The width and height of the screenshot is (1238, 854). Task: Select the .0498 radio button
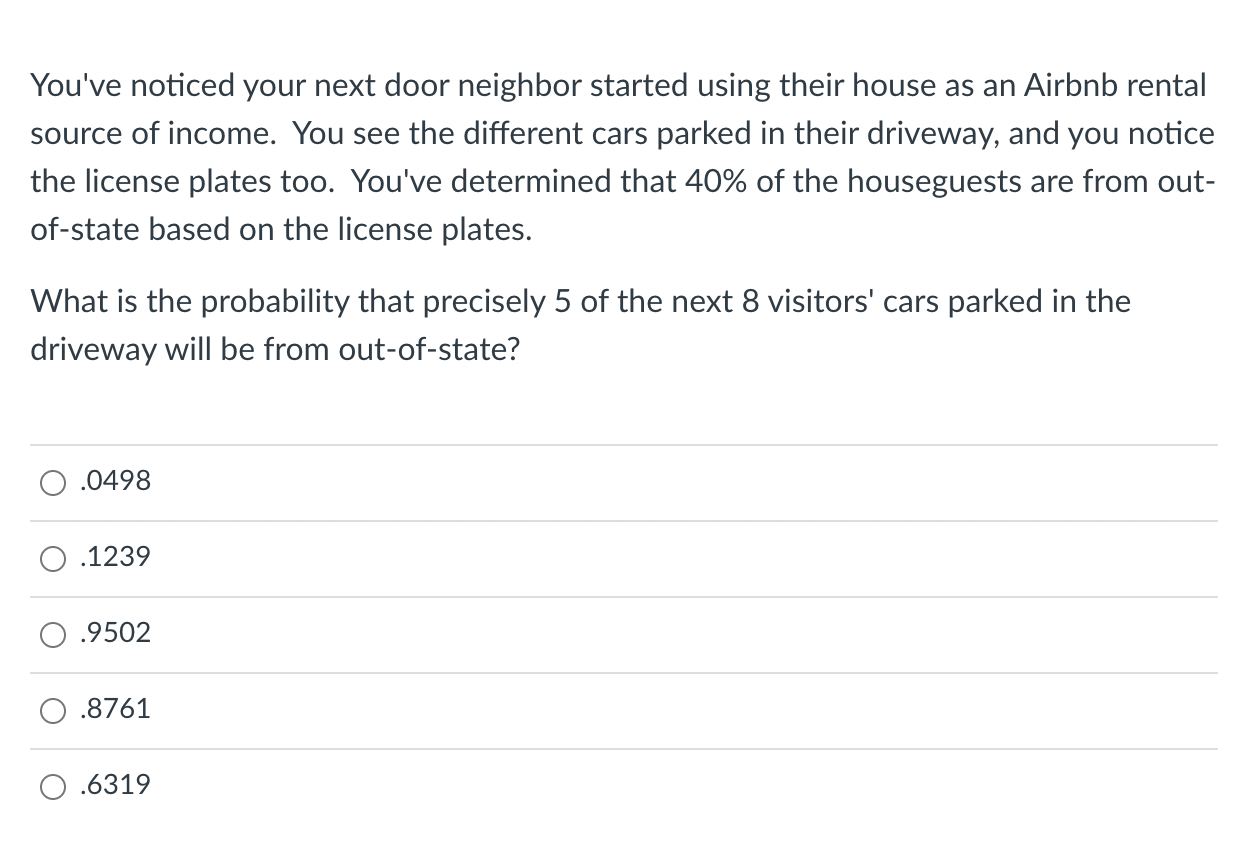pyautogui.click(x=53, y=483)
